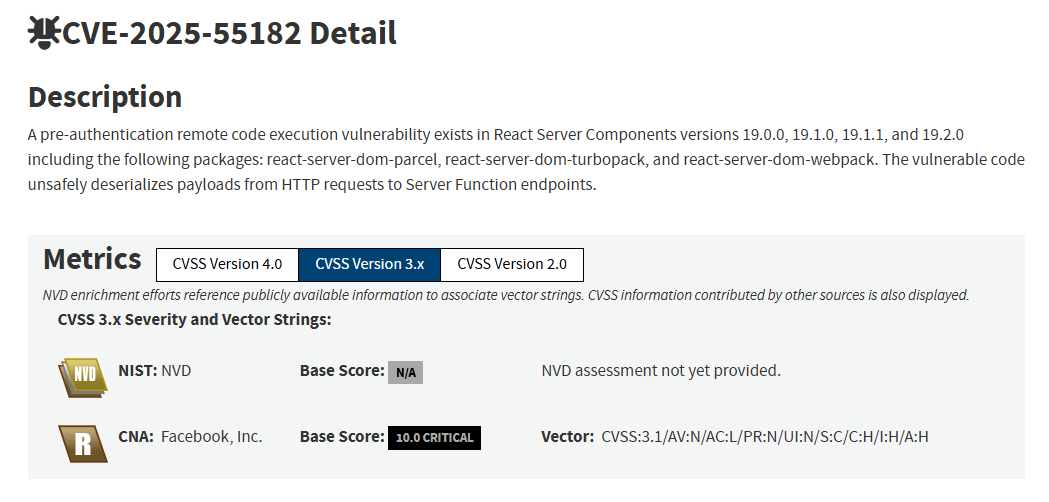Click the Base Score label in NIST row

(x=342, y=371)
